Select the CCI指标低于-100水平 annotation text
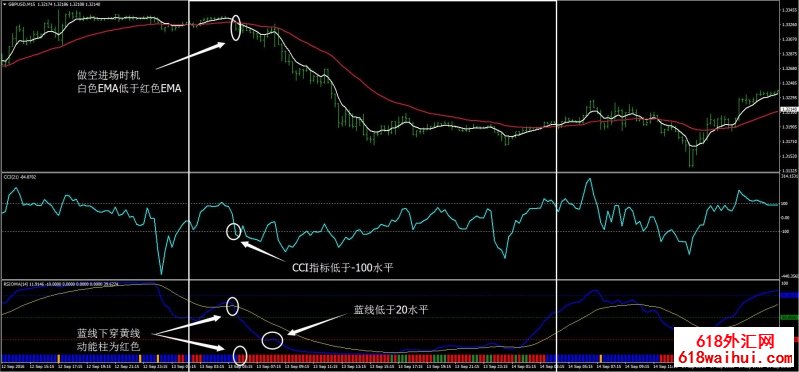 [342, 268]
